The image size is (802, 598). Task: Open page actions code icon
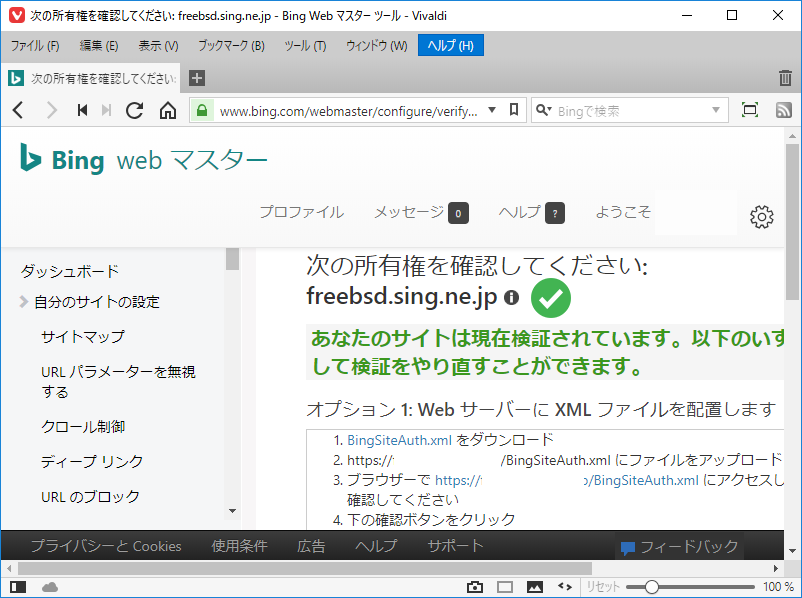[565, 587]
